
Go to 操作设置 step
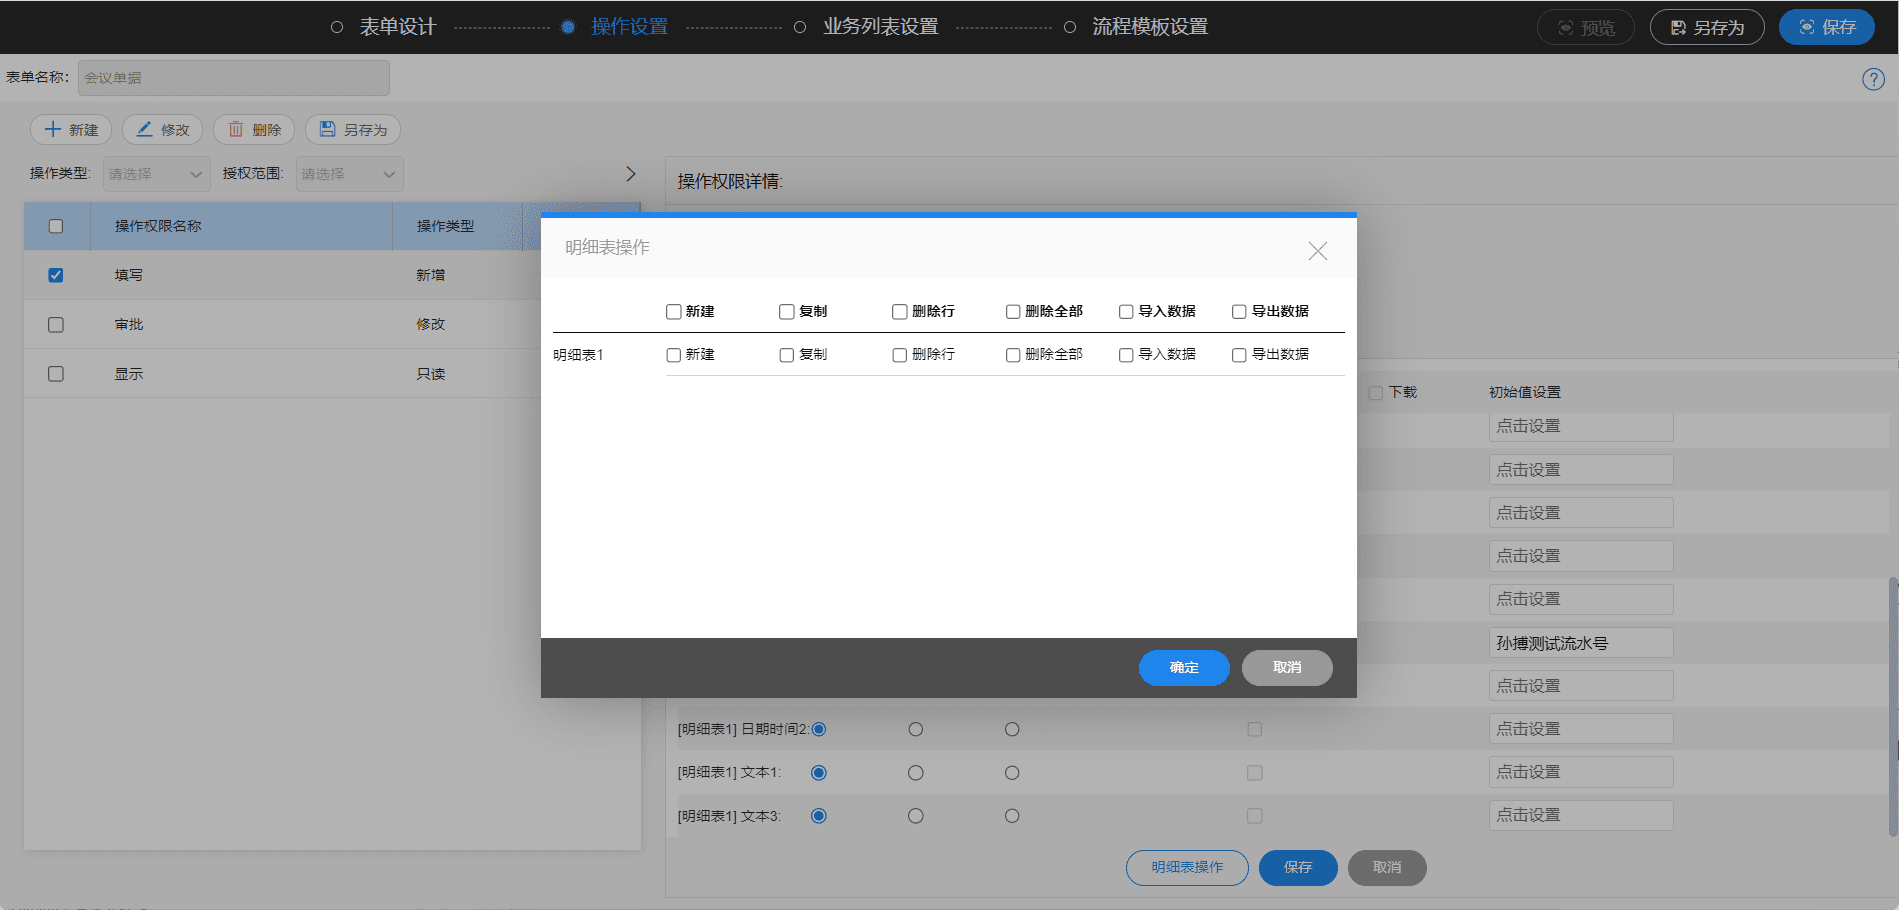pos(629,27)
